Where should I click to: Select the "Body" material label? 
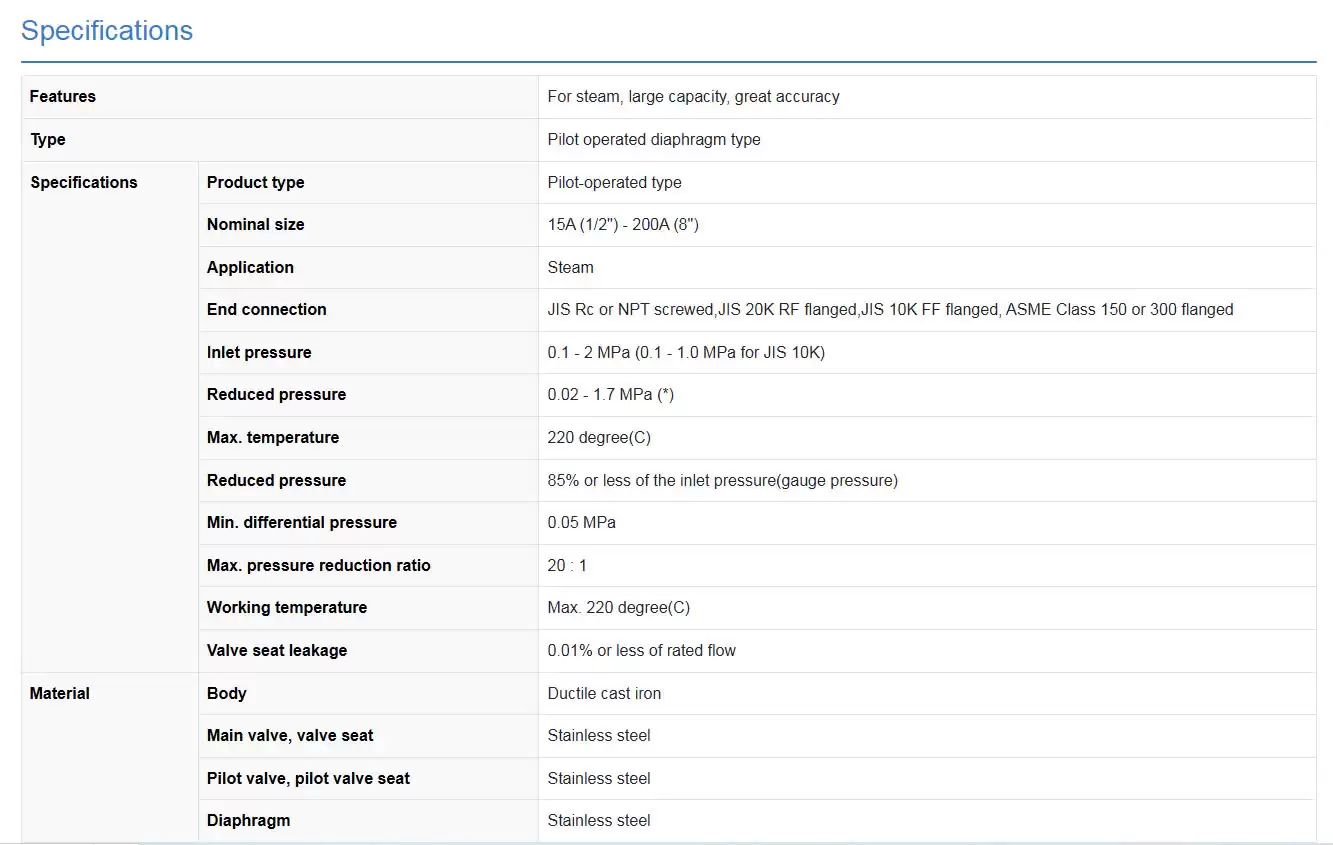226,693
